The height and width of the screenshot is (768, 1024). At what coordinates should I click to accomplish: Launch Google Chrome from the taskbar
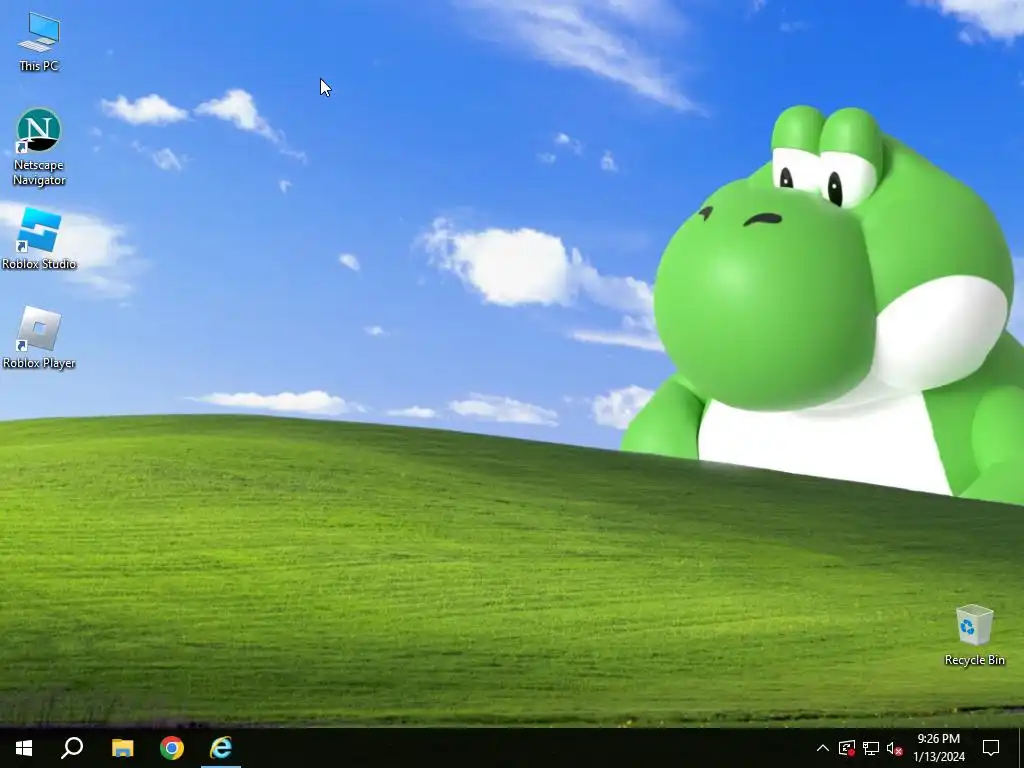tap(172, 748)
